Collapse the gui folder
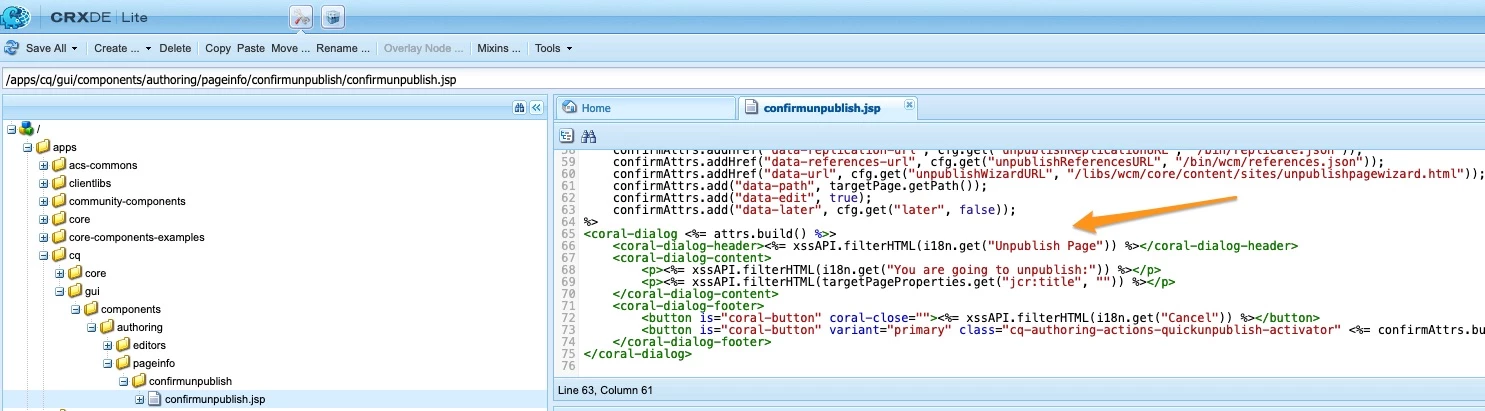Viewport: 1485px width, 411px height. coord(60,291)
